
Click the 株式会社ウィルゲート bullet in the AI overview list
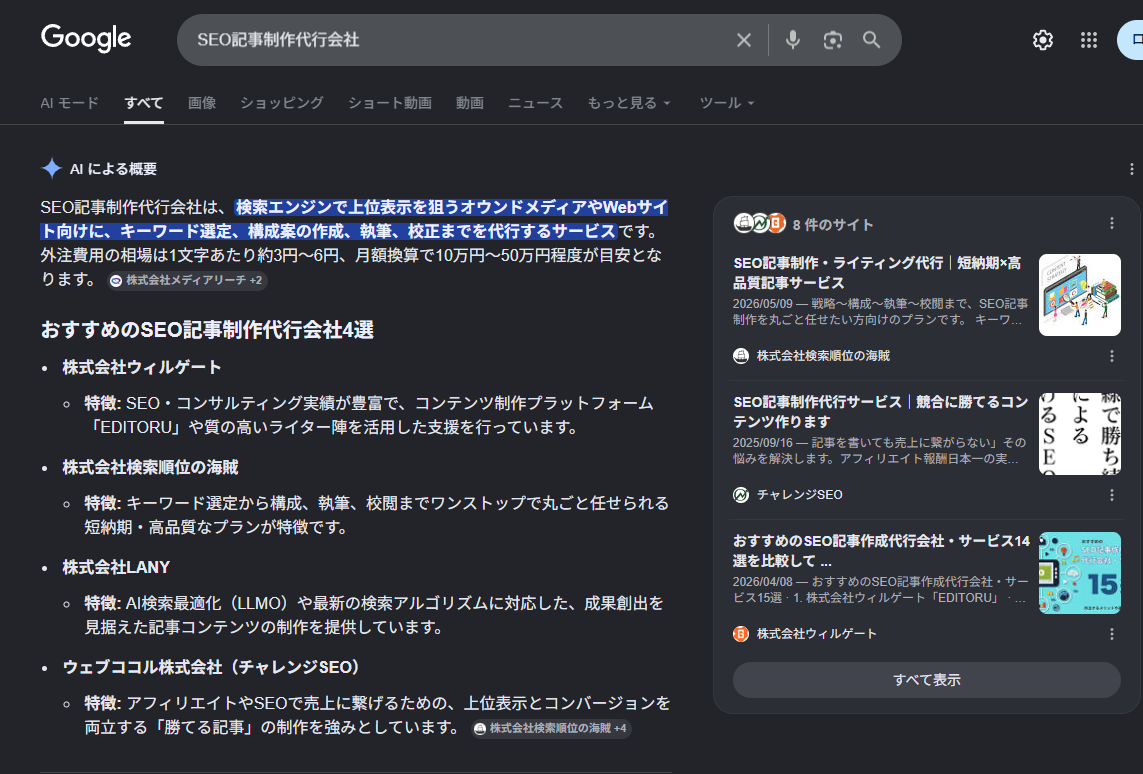pos(142,367)
